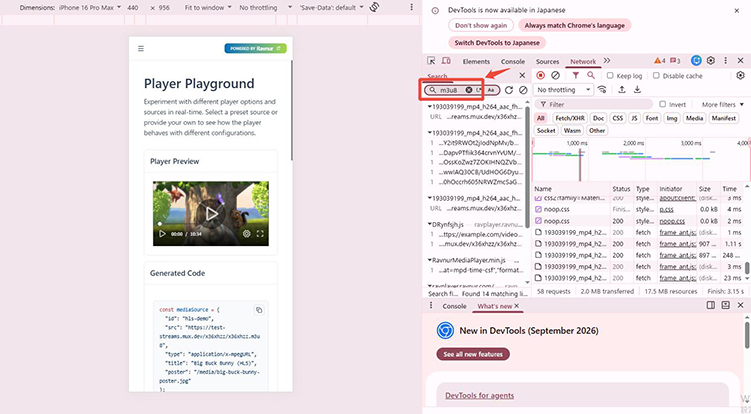Open DevTools main settings gear icon

(x=711, y=60)
